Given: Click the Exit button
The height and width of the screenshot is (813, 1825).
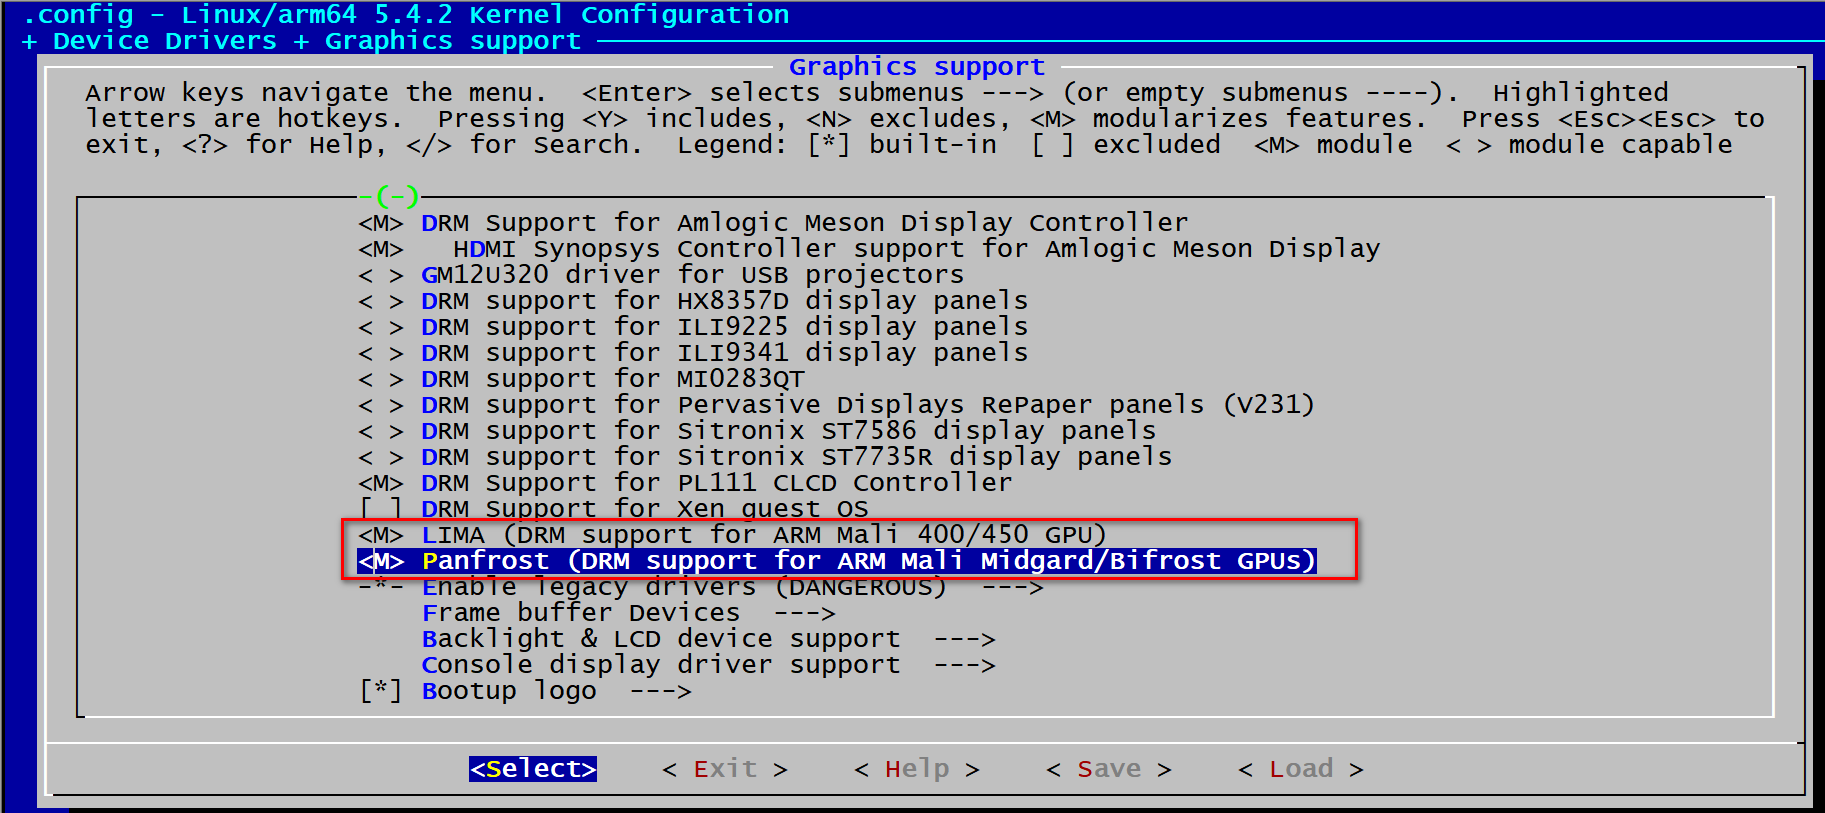Looking at the screenshot, I should 725,769.
